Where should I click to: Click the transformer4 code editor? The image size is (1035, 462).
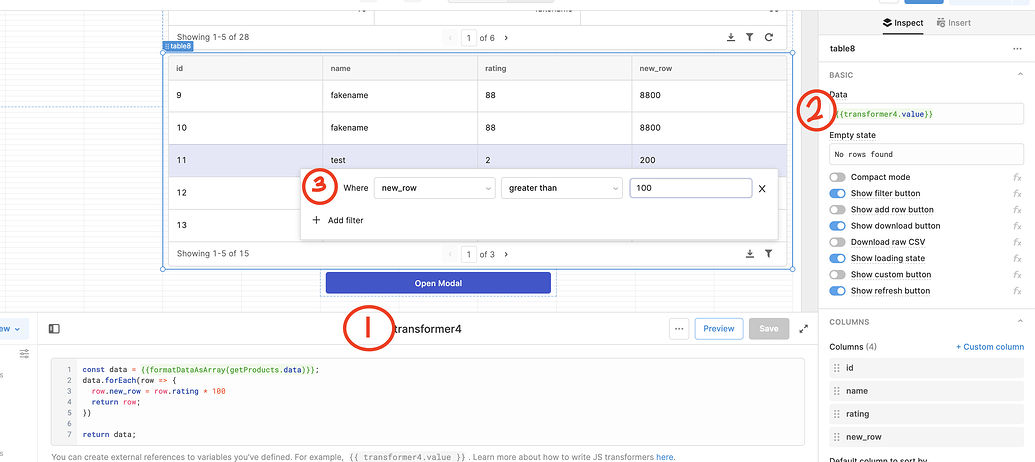(x=428, y=402)
